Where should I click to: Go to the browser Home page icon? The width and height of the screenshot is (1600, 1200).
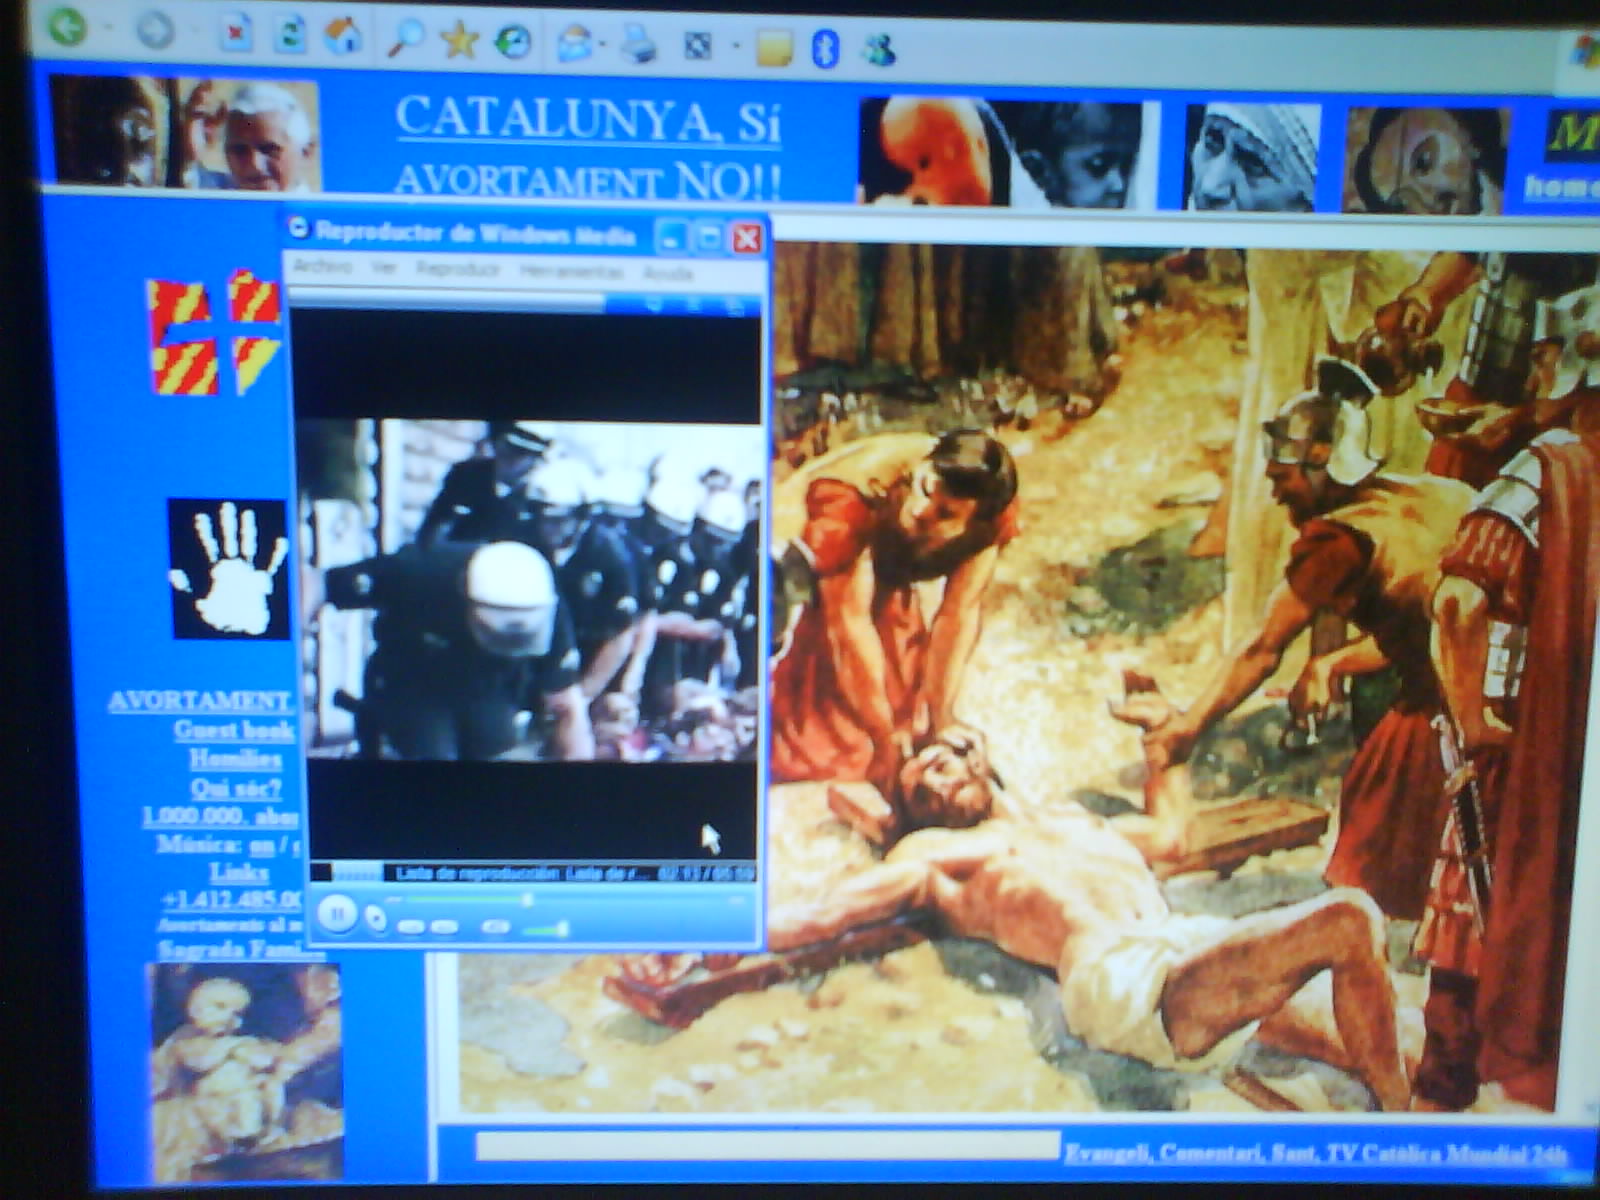[x=344, y=37]
